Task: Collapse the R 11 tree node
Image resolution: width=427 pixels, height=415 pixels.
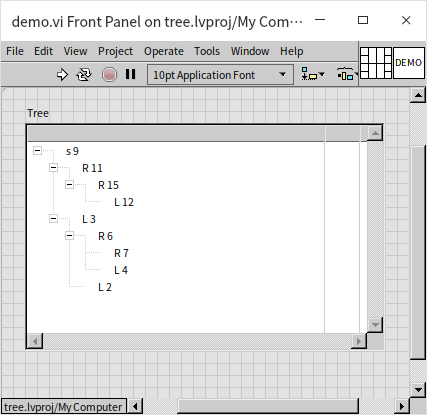Action: click(53, 167)
